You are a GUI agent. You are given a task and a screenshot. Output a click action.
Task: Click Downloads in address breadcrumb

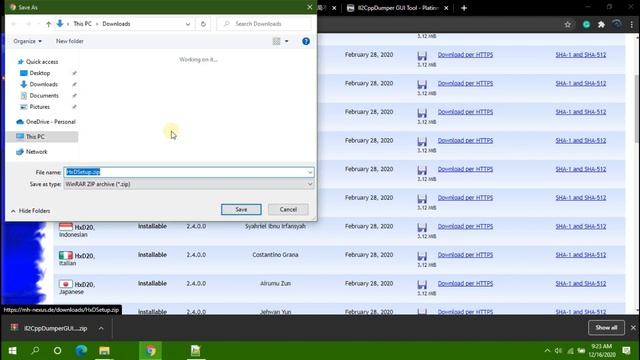[116, 24]
